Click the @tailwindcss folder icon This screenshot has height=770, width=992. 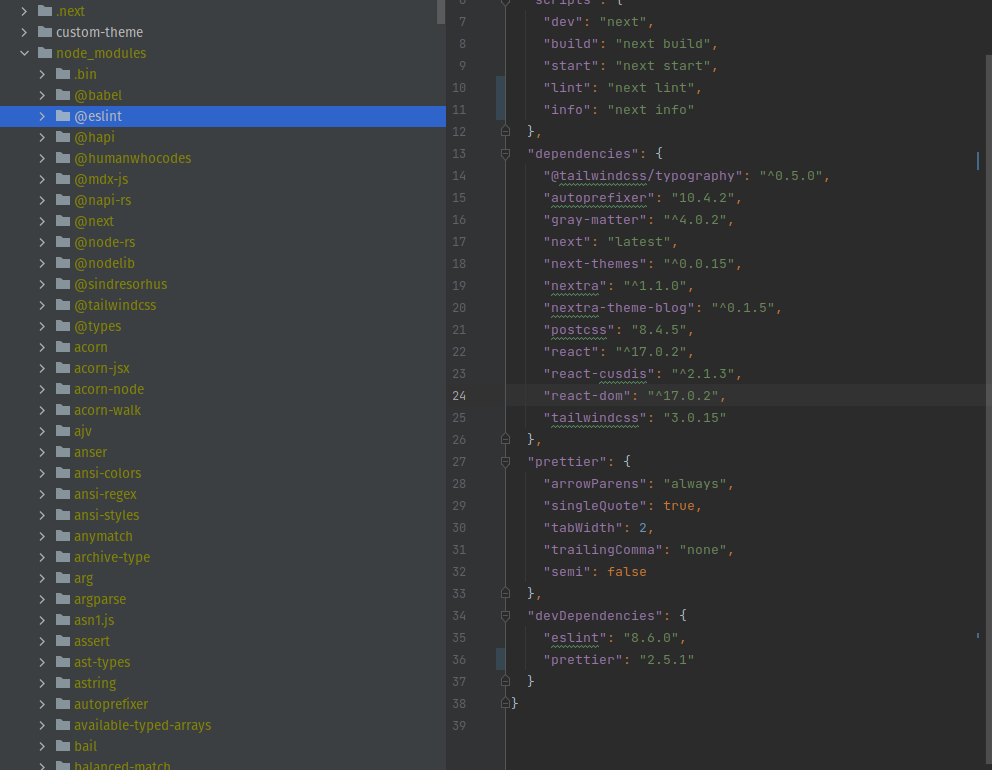[62, 305]
